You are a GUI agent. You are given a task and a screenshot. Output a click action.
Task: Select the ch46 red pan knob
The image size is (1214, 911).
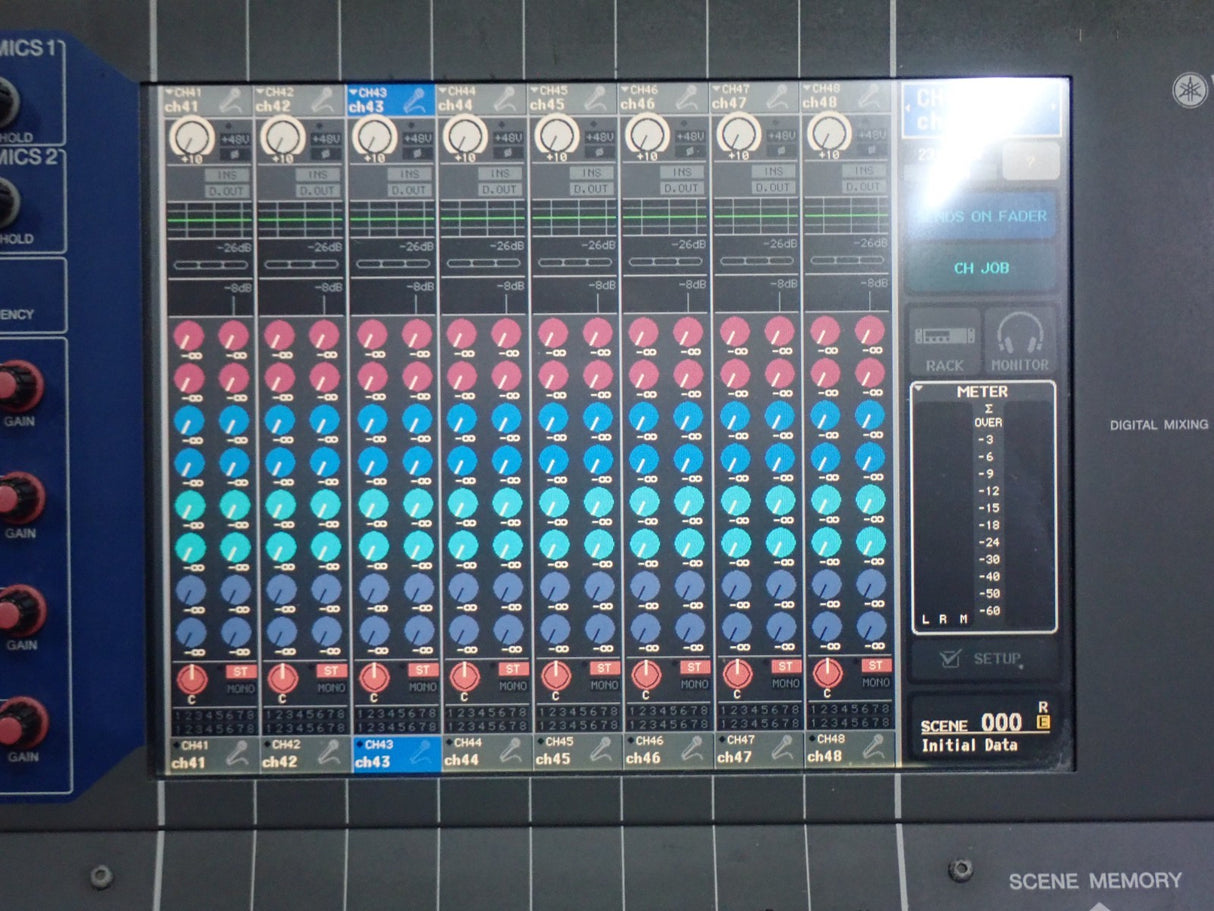click(x=646, y=676)
